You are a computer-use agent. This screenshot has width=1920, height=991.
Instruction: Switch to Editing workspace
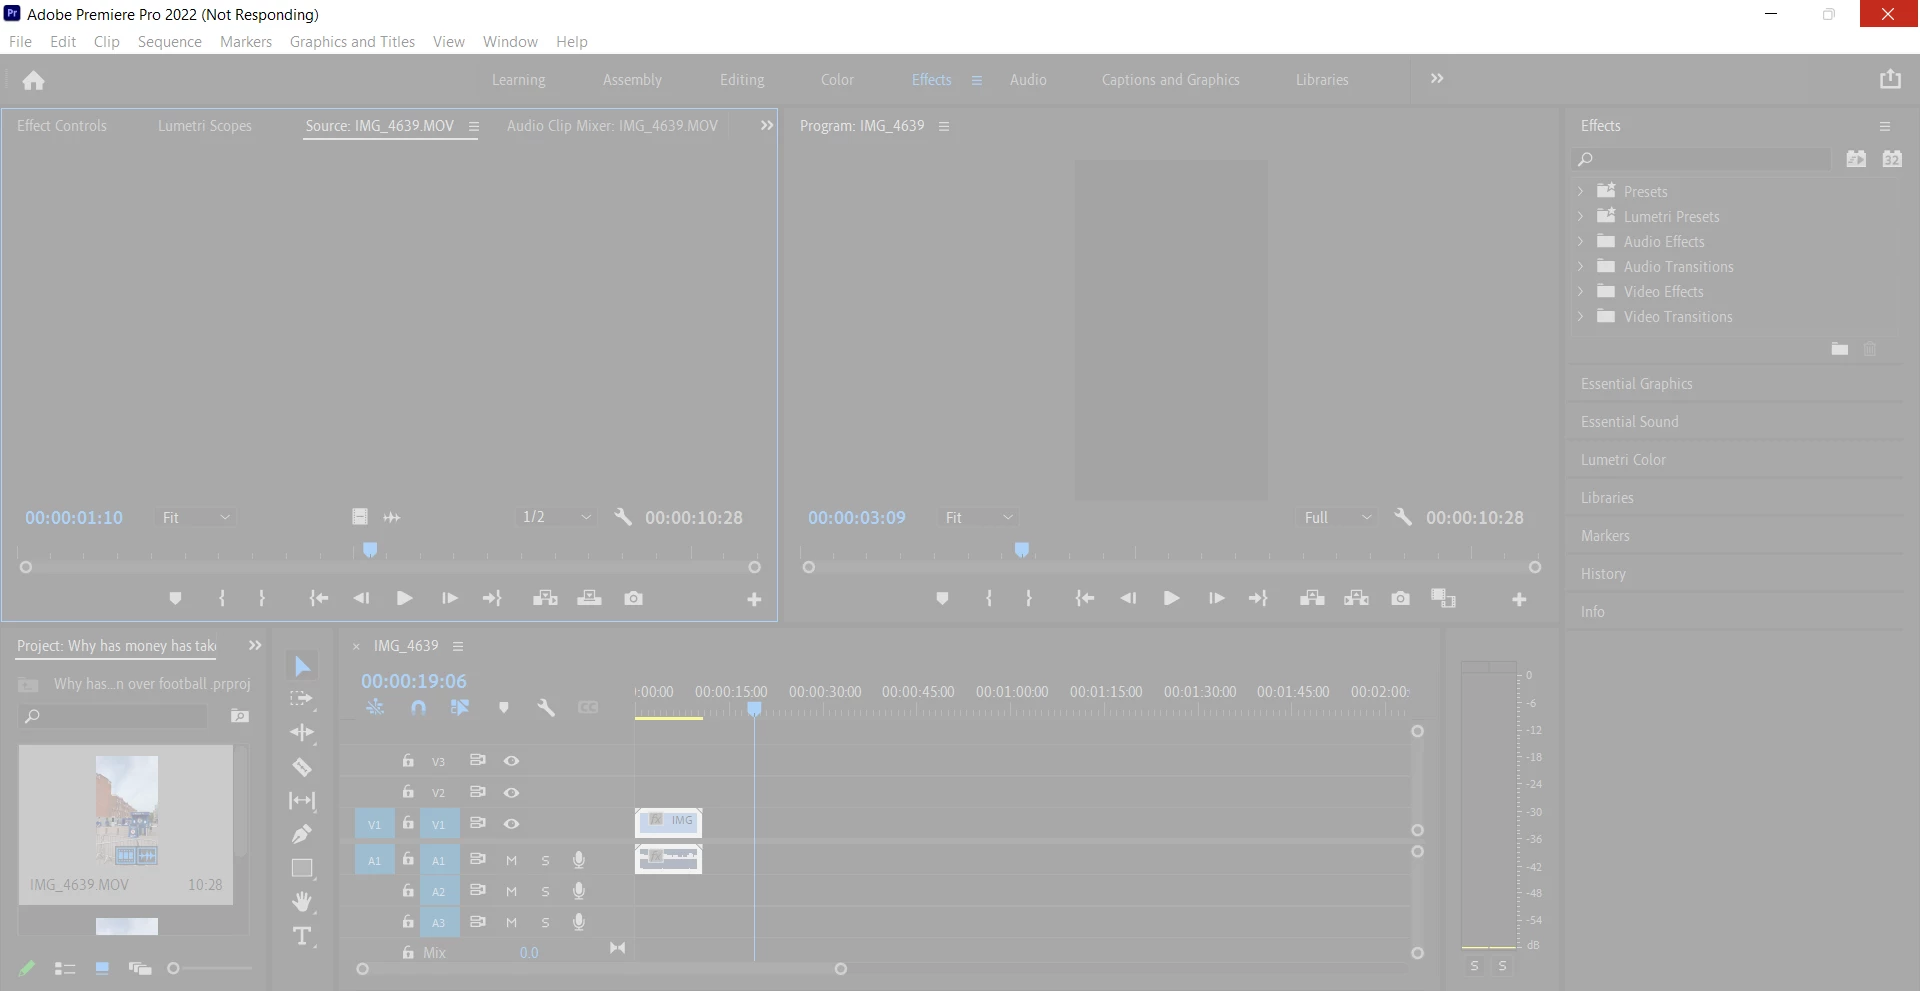pos(742,80)
